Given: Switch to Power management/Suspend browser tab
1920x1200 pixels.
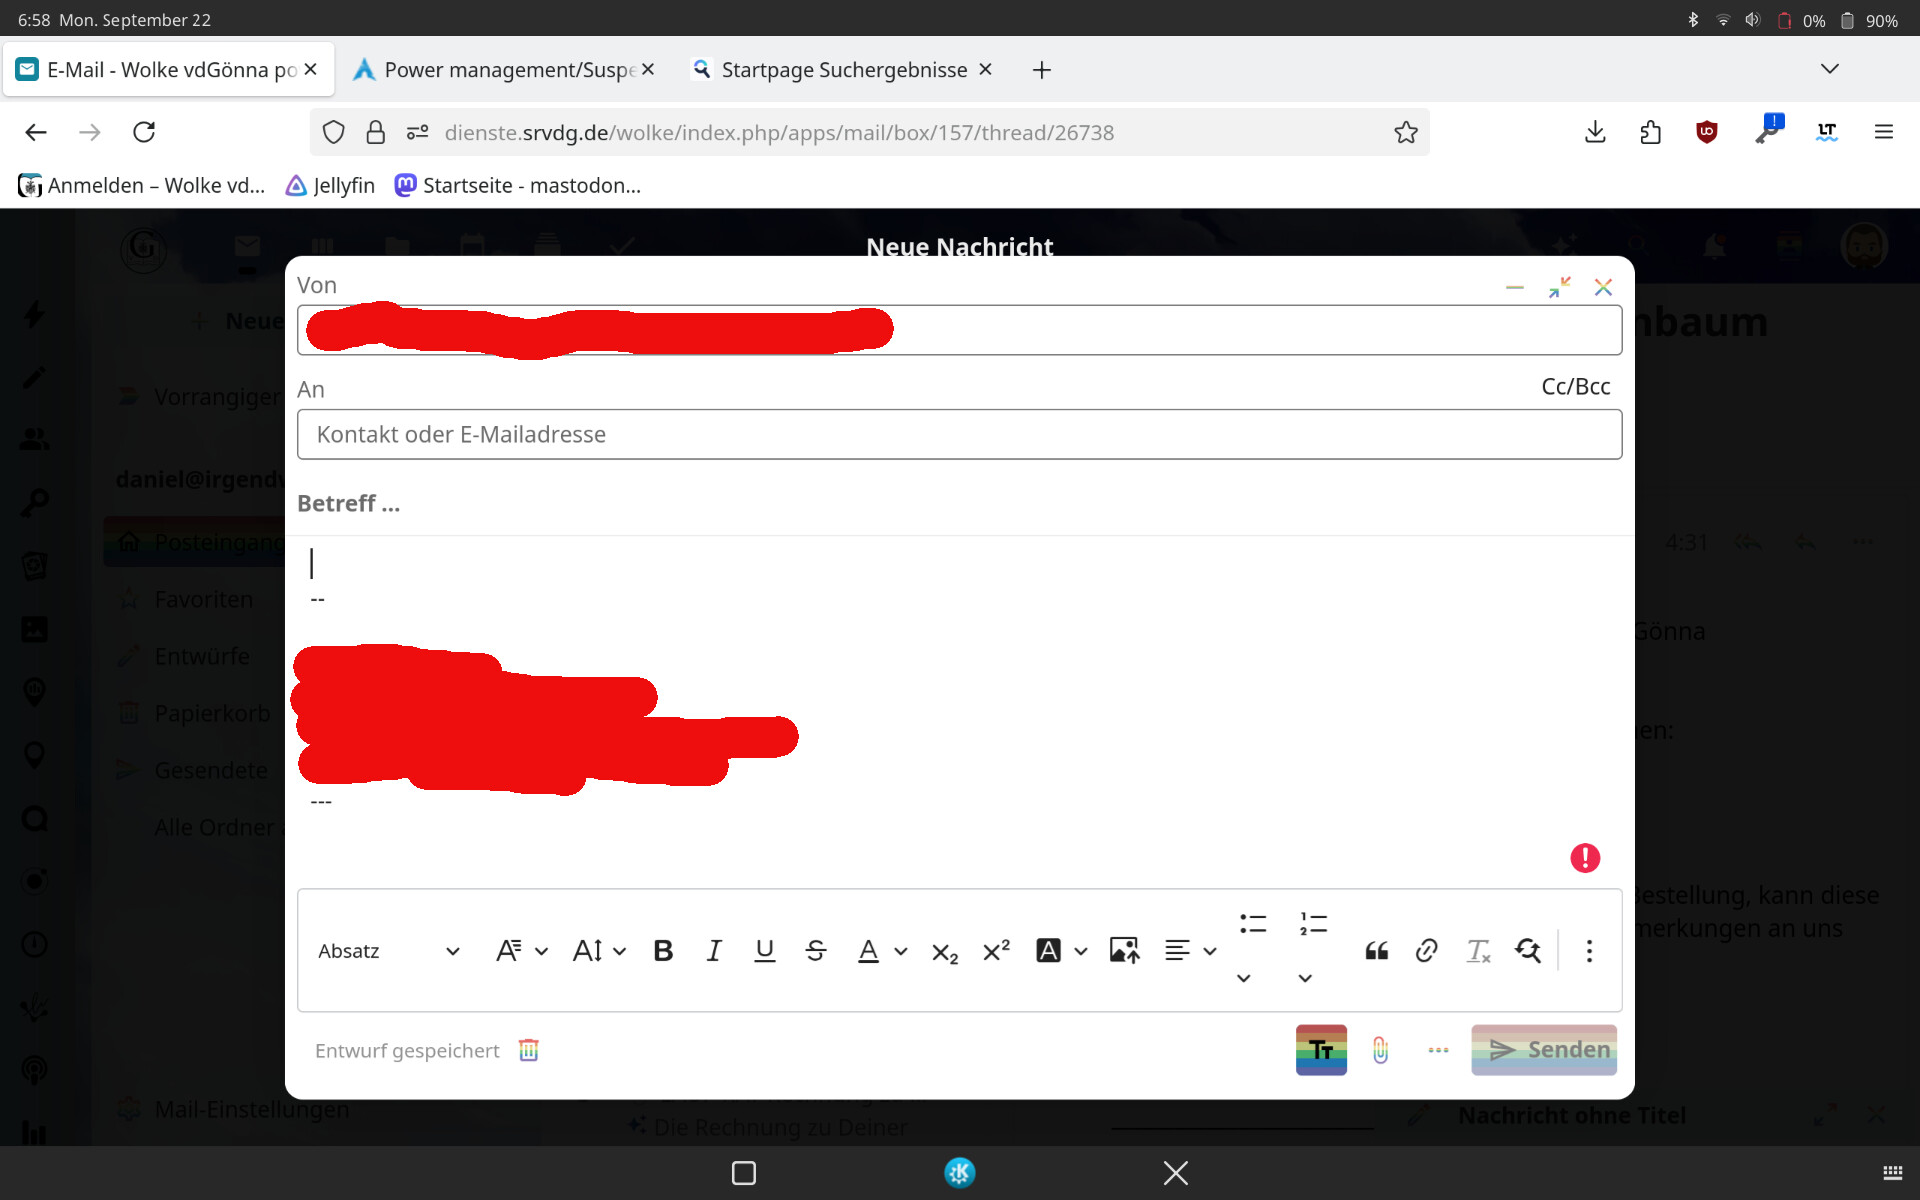Looking at the screenshot, I should 496,70.
